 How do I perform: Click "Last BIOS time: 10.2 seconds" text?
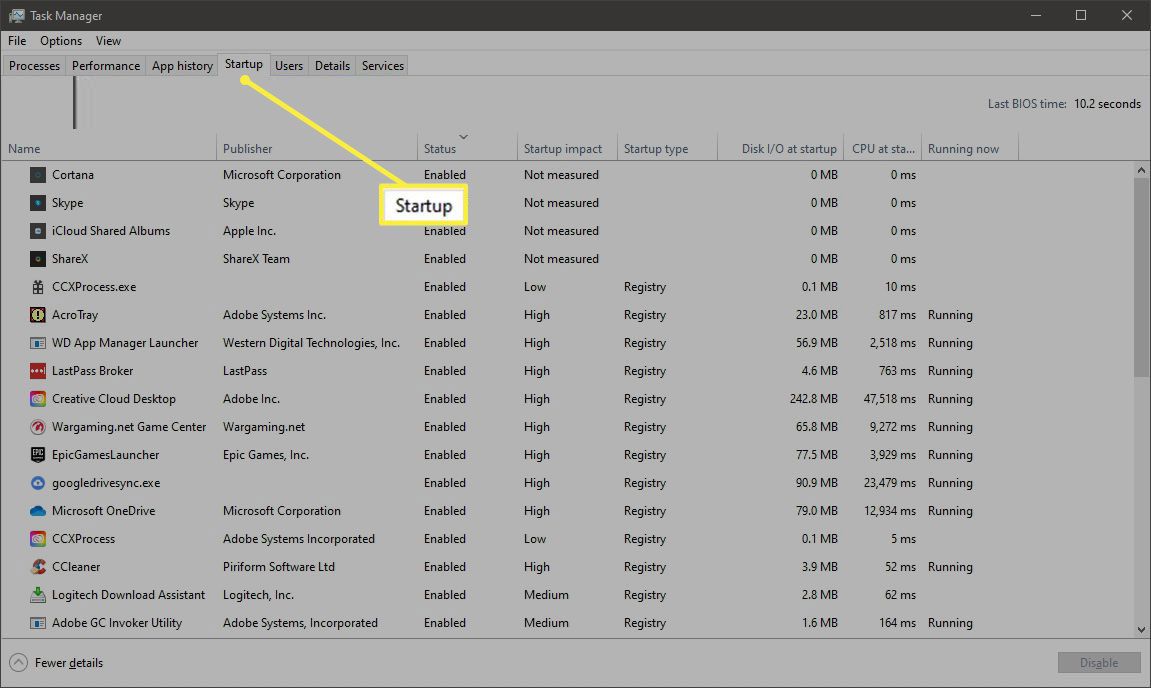1064,104
